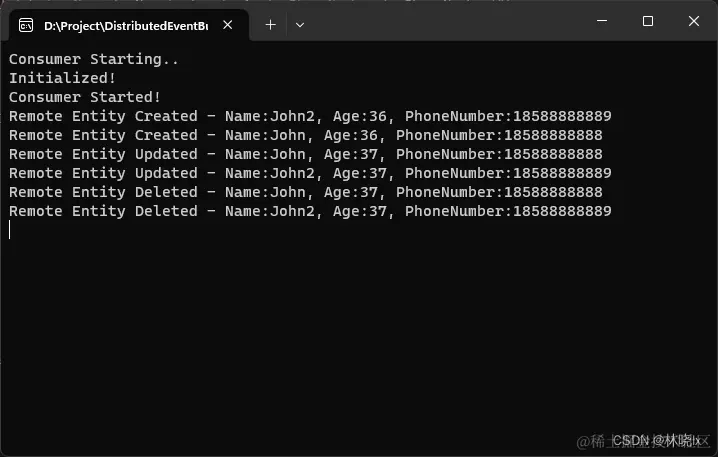Click the Created line with Name:John, Age:36
718x457 pixels.
pyautogui.click(x=305, y=136)
